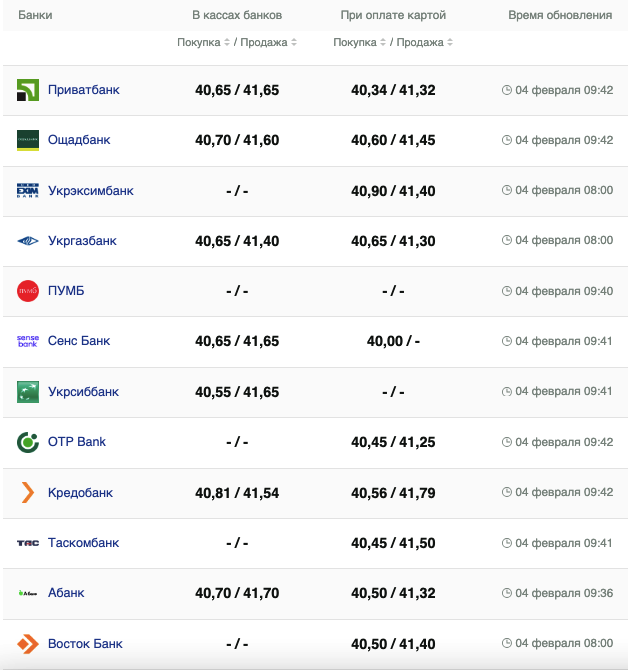Click the Банки column header
Viewport: 628px width, 670px height.
[35, 16]
